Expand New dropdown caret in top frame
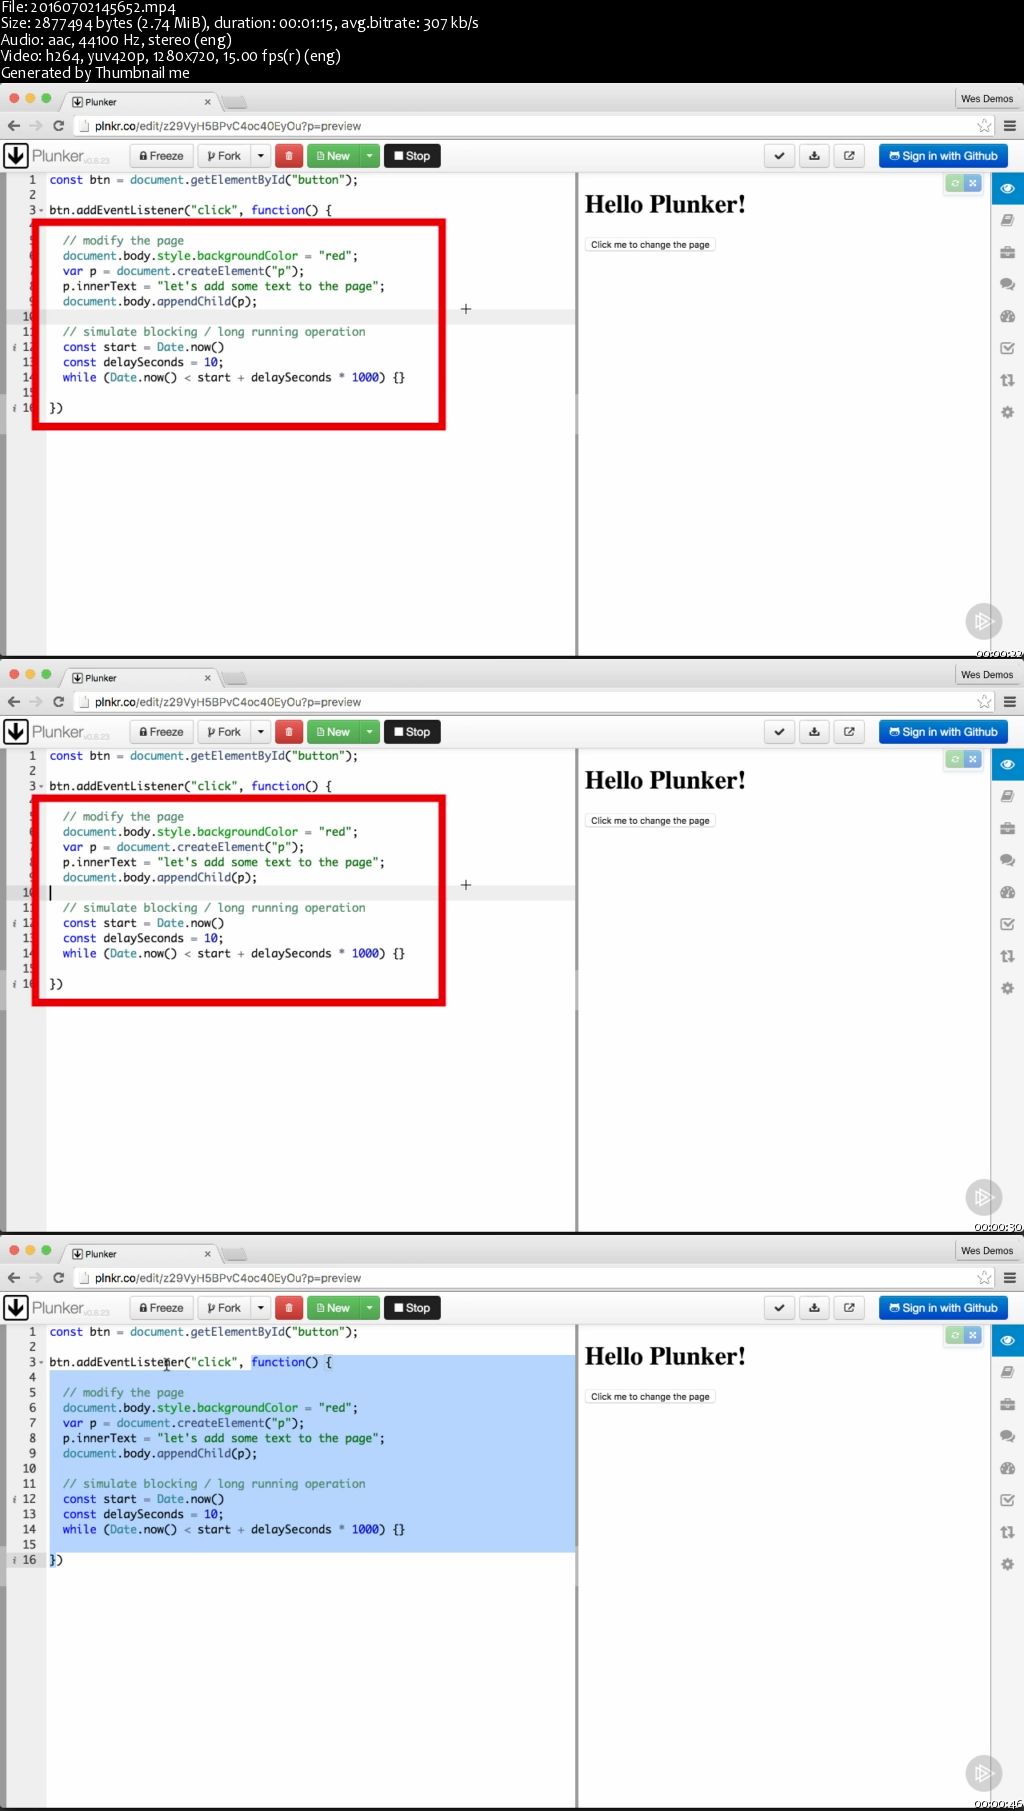The width and height of the screenshot is (1024, 1811). pos(370,156)
